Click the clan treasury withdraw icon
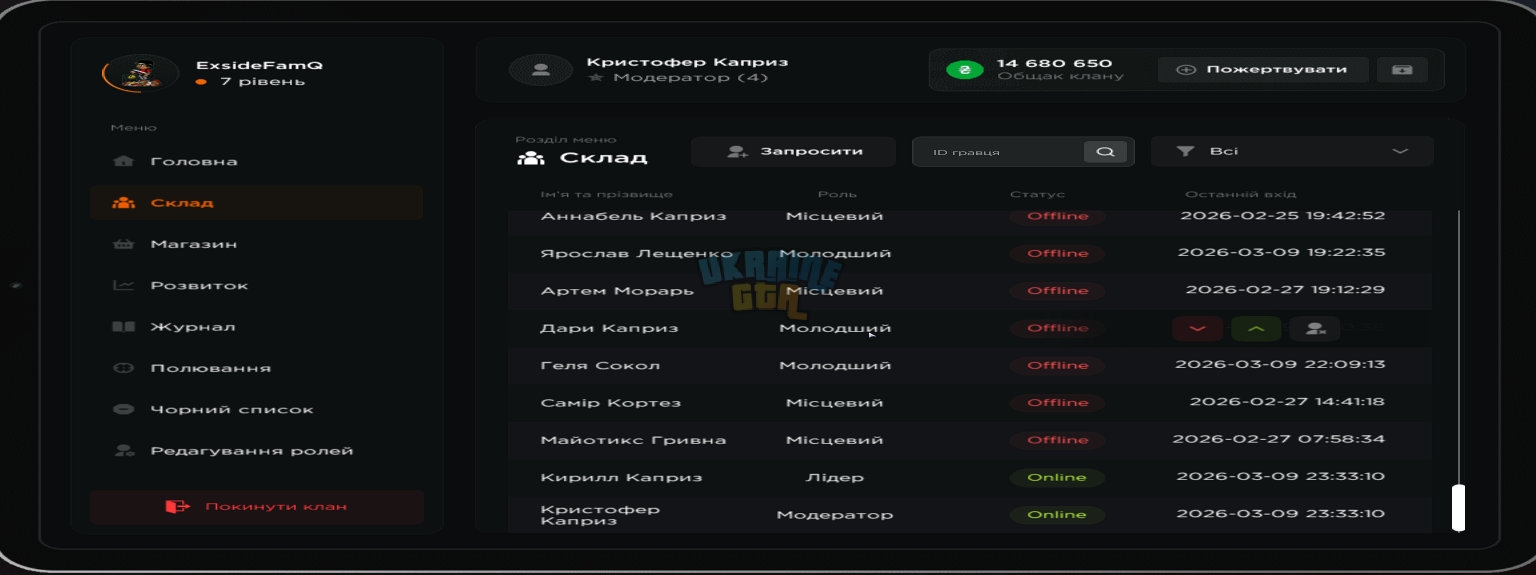The width and height of the screenshot is (1536, 575). click(1402, 70)
